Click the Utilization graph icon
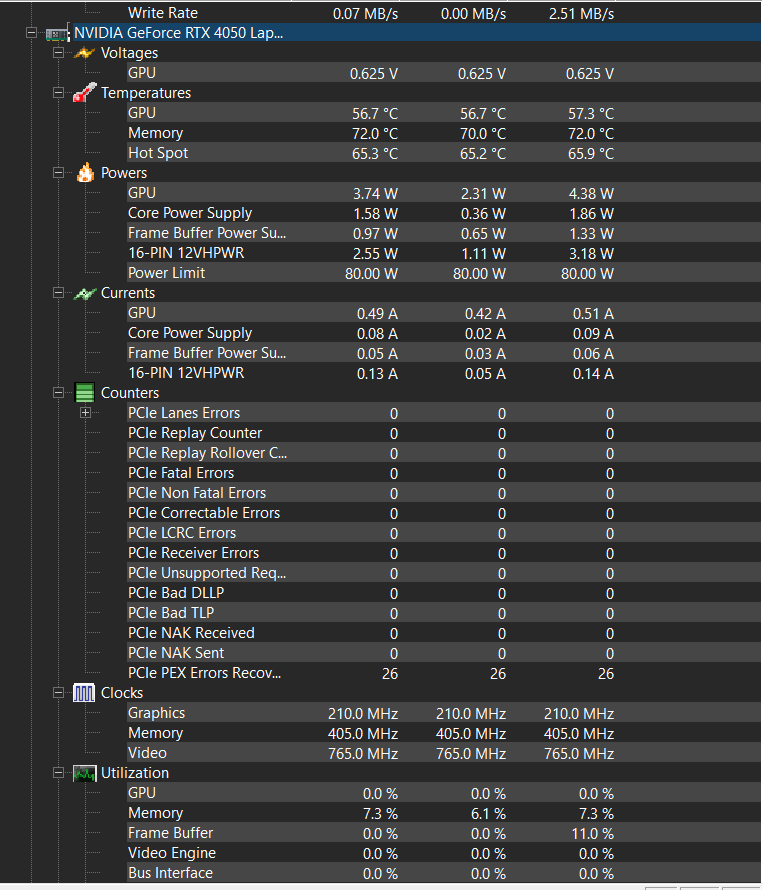The image size is (762, 890). (84, 773)
